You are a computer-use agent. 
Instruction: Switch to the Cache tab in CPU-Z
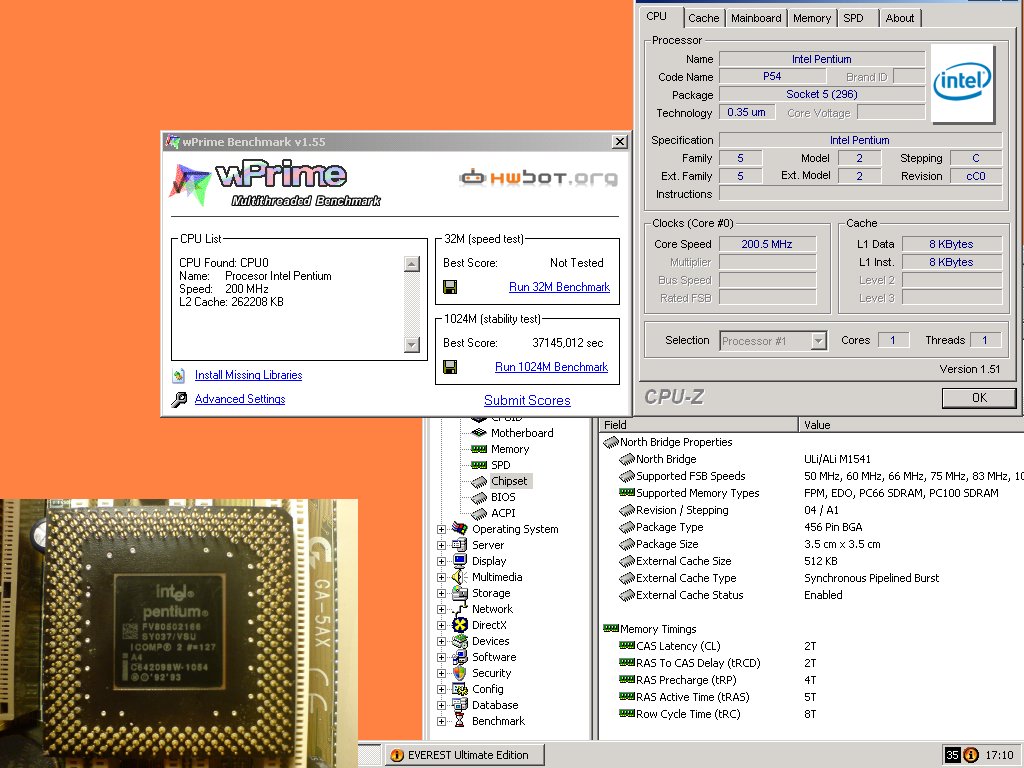coord(703,18)
